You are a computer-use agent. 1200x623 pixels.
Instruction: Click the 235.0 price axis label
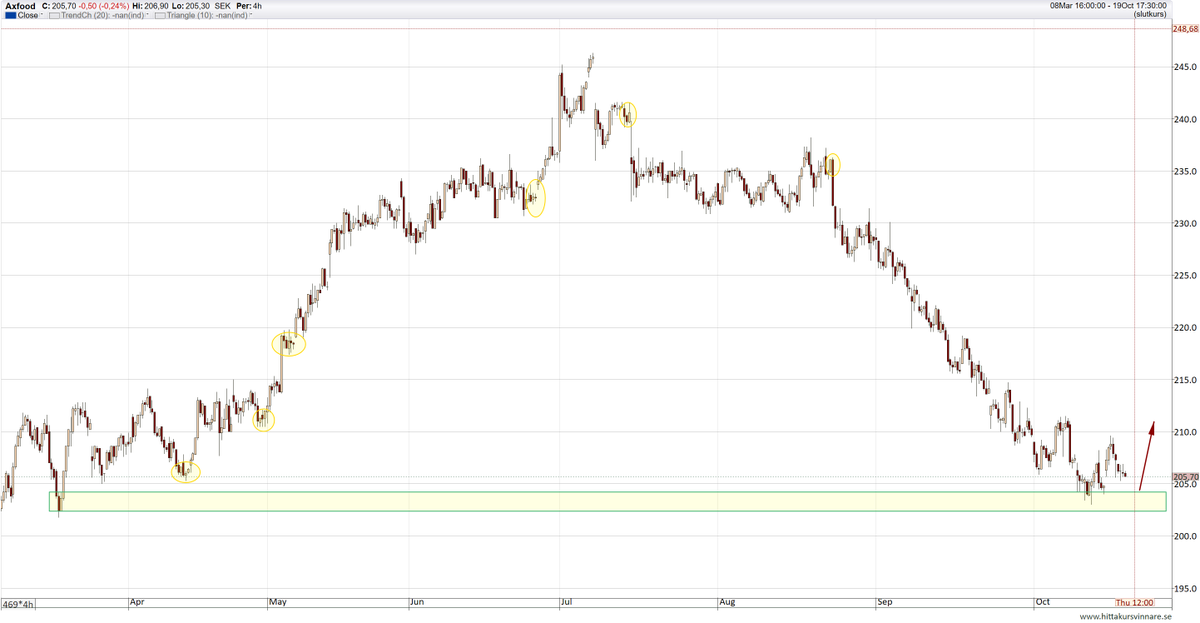(1184, 171)
